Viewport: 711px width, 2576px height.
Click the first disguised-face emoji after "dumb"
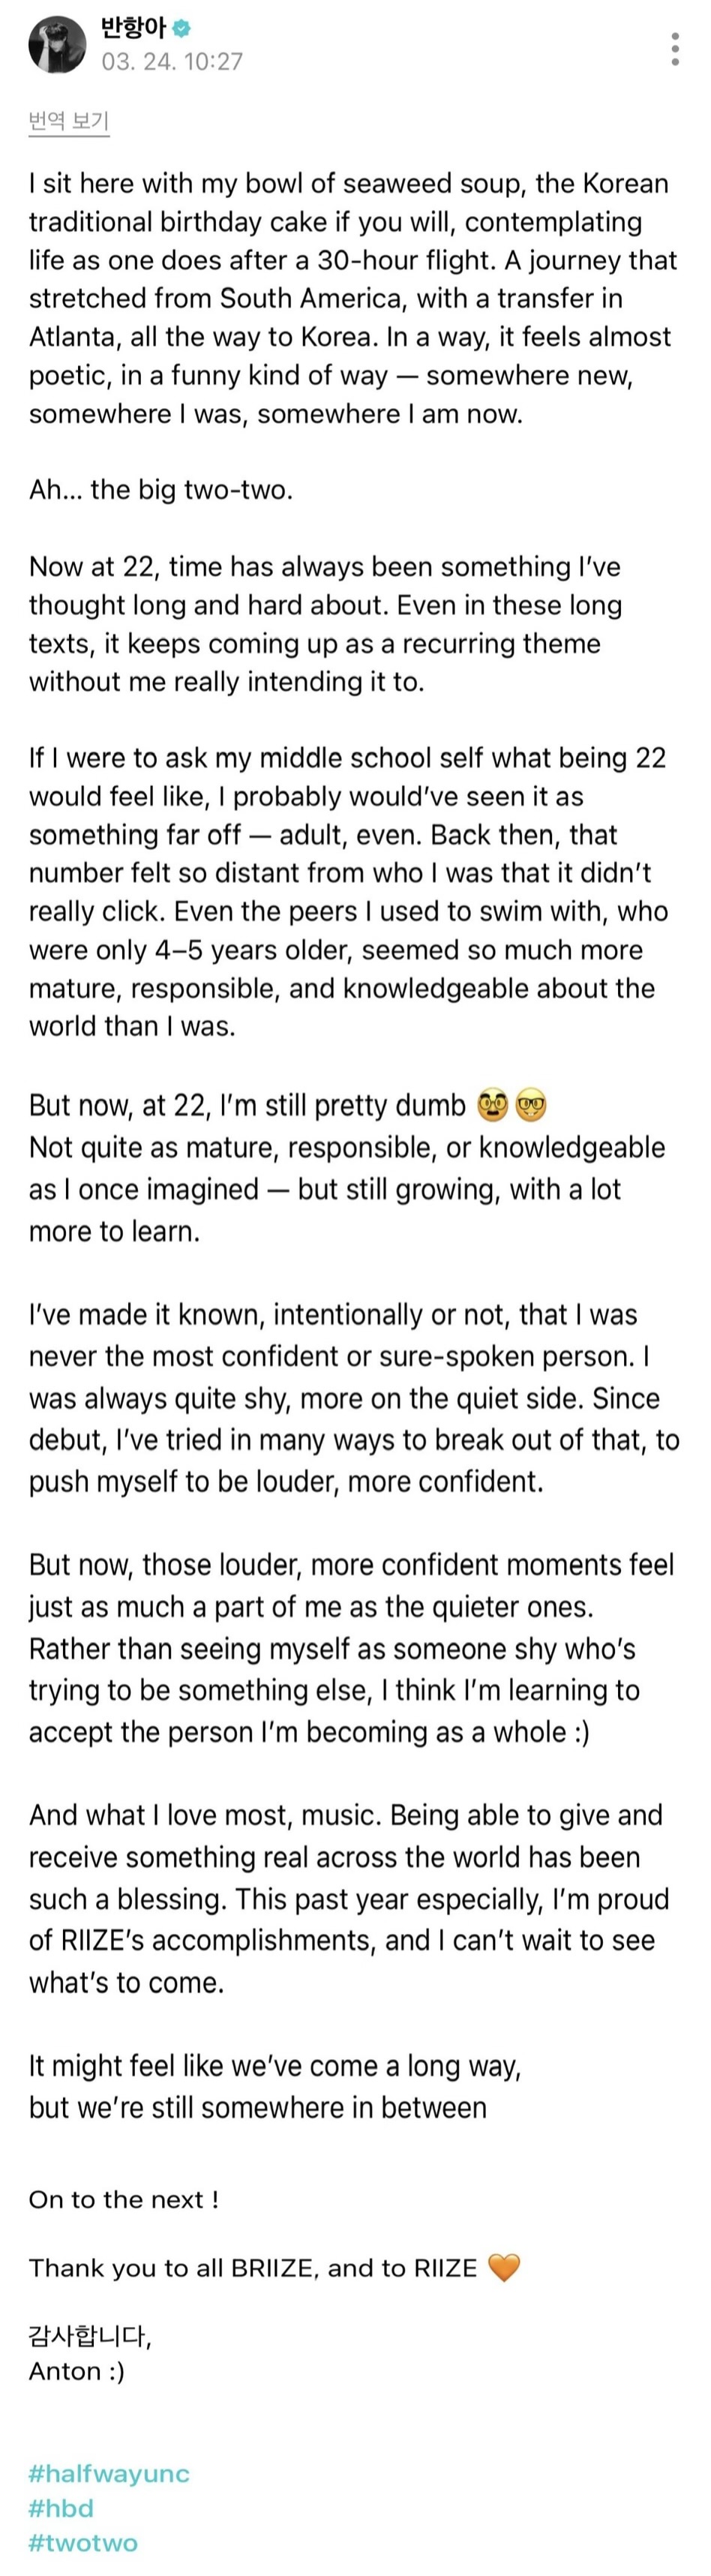tap(493, 1105)
